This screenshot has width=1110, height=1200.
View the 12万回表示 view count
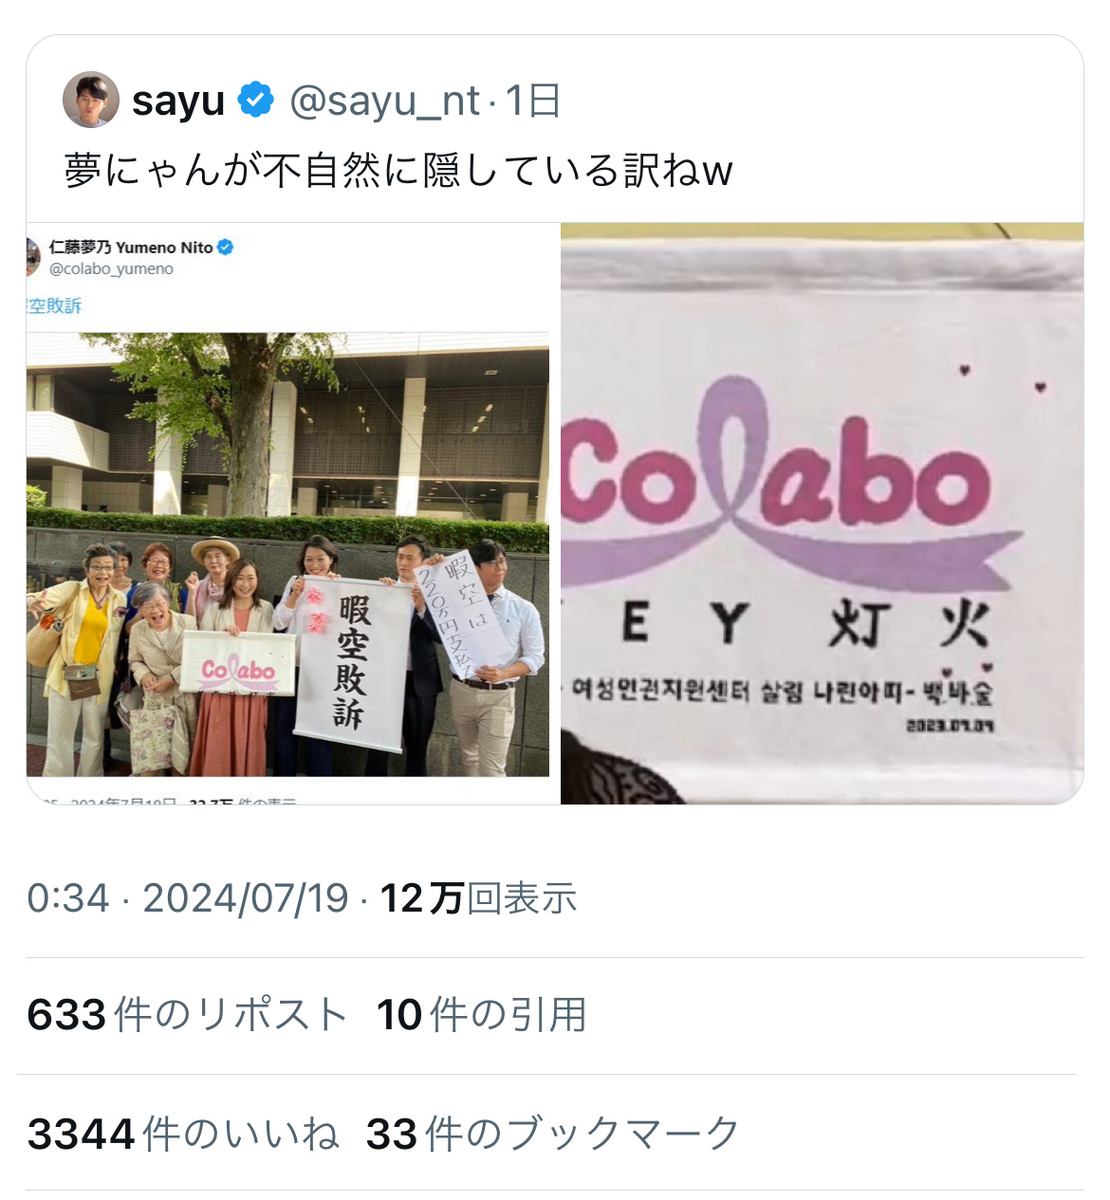coord(478,898)
